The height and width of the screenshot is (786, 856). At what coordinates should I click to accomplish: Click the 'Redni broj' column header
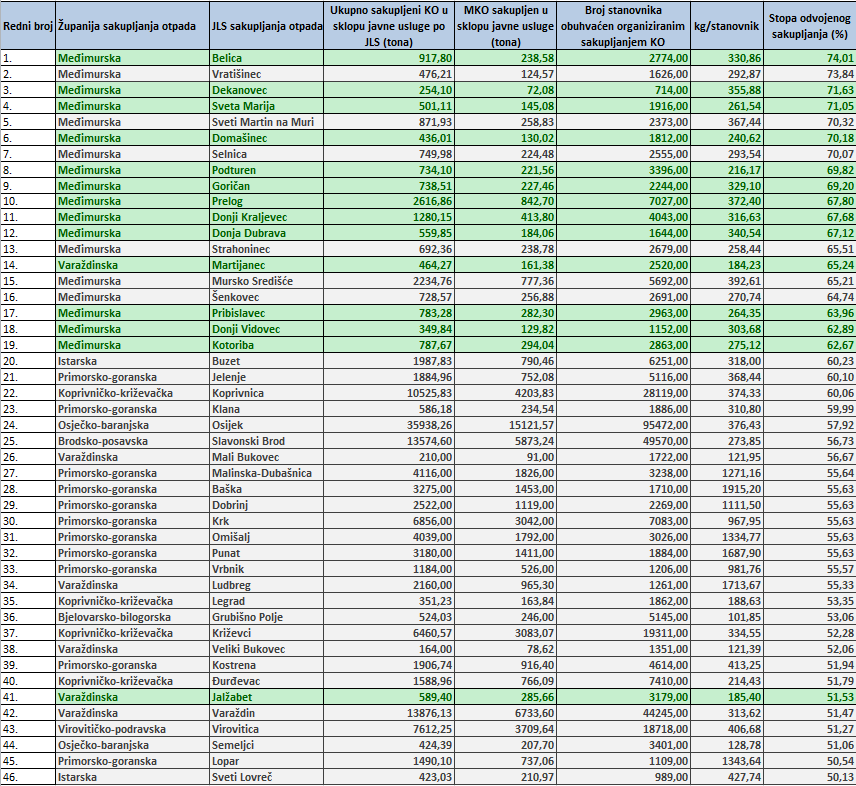coord(28,26)
